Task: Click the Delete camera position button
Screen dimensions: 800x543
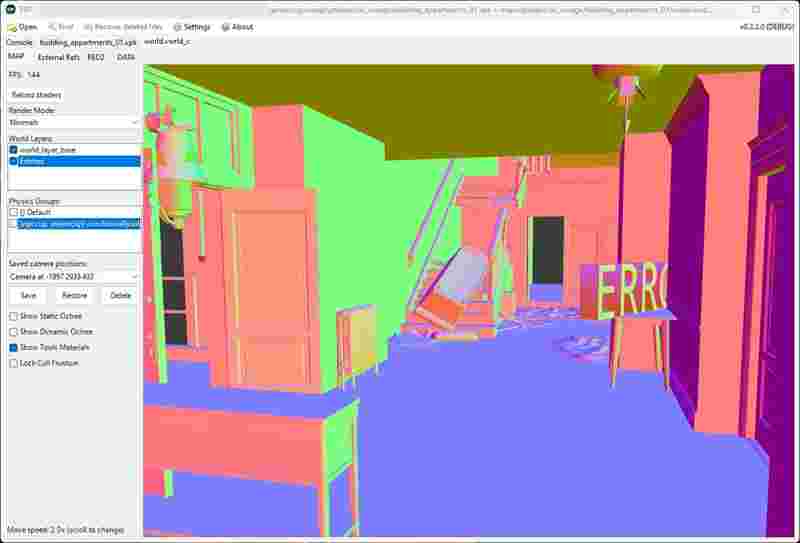Action: click(120, 296)
